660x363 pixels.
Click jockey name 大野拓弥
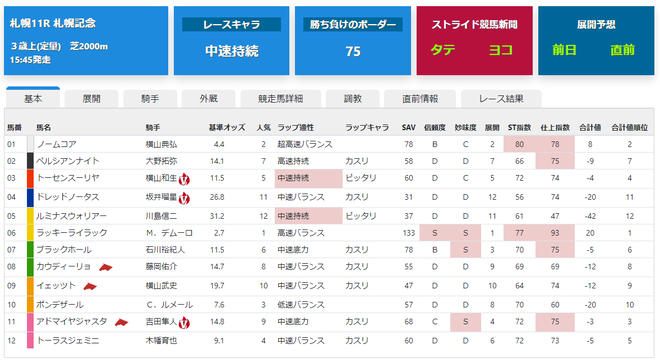[x=161, y=161]
